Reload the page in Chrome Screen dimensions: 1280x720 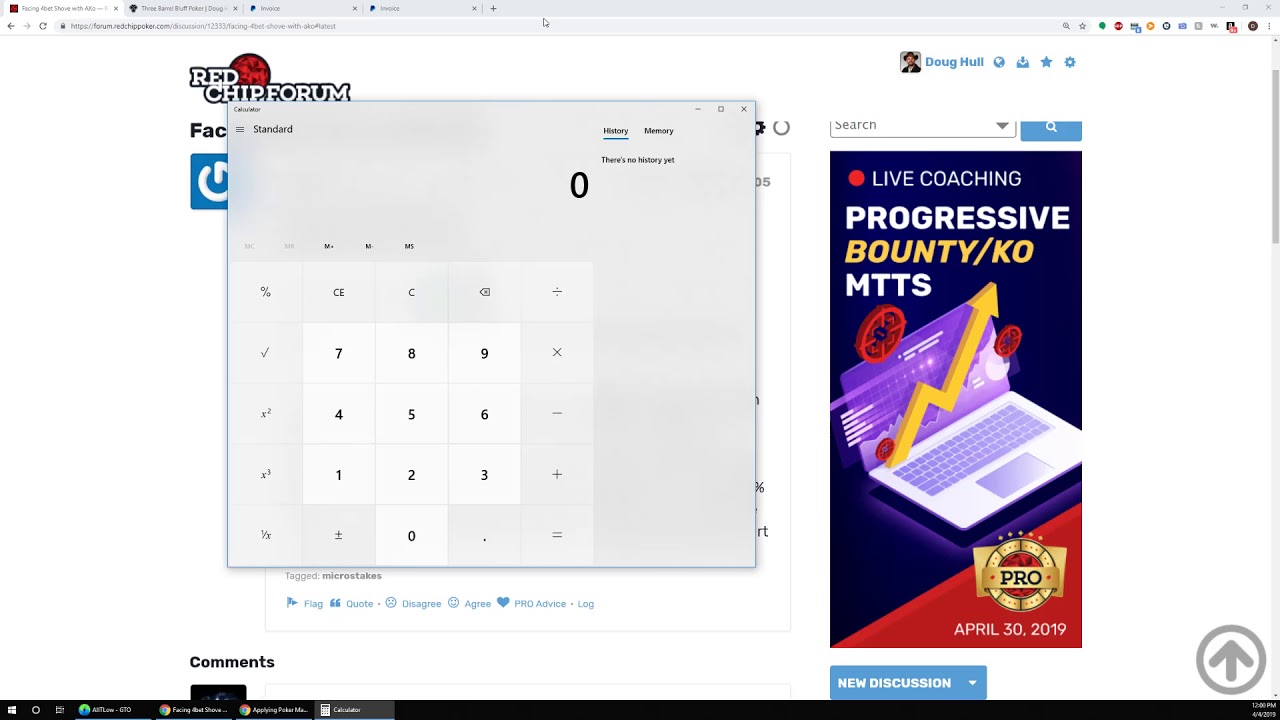click(x=43, y=26)
